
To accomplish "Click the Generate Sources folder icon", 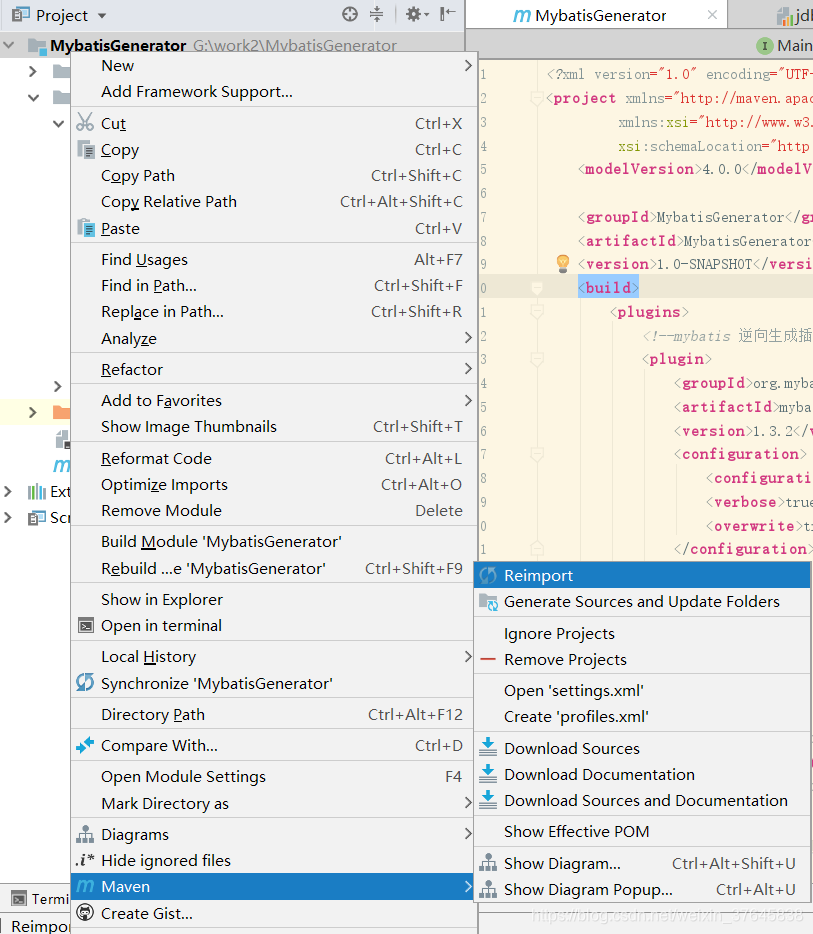I will pos(488,602).
